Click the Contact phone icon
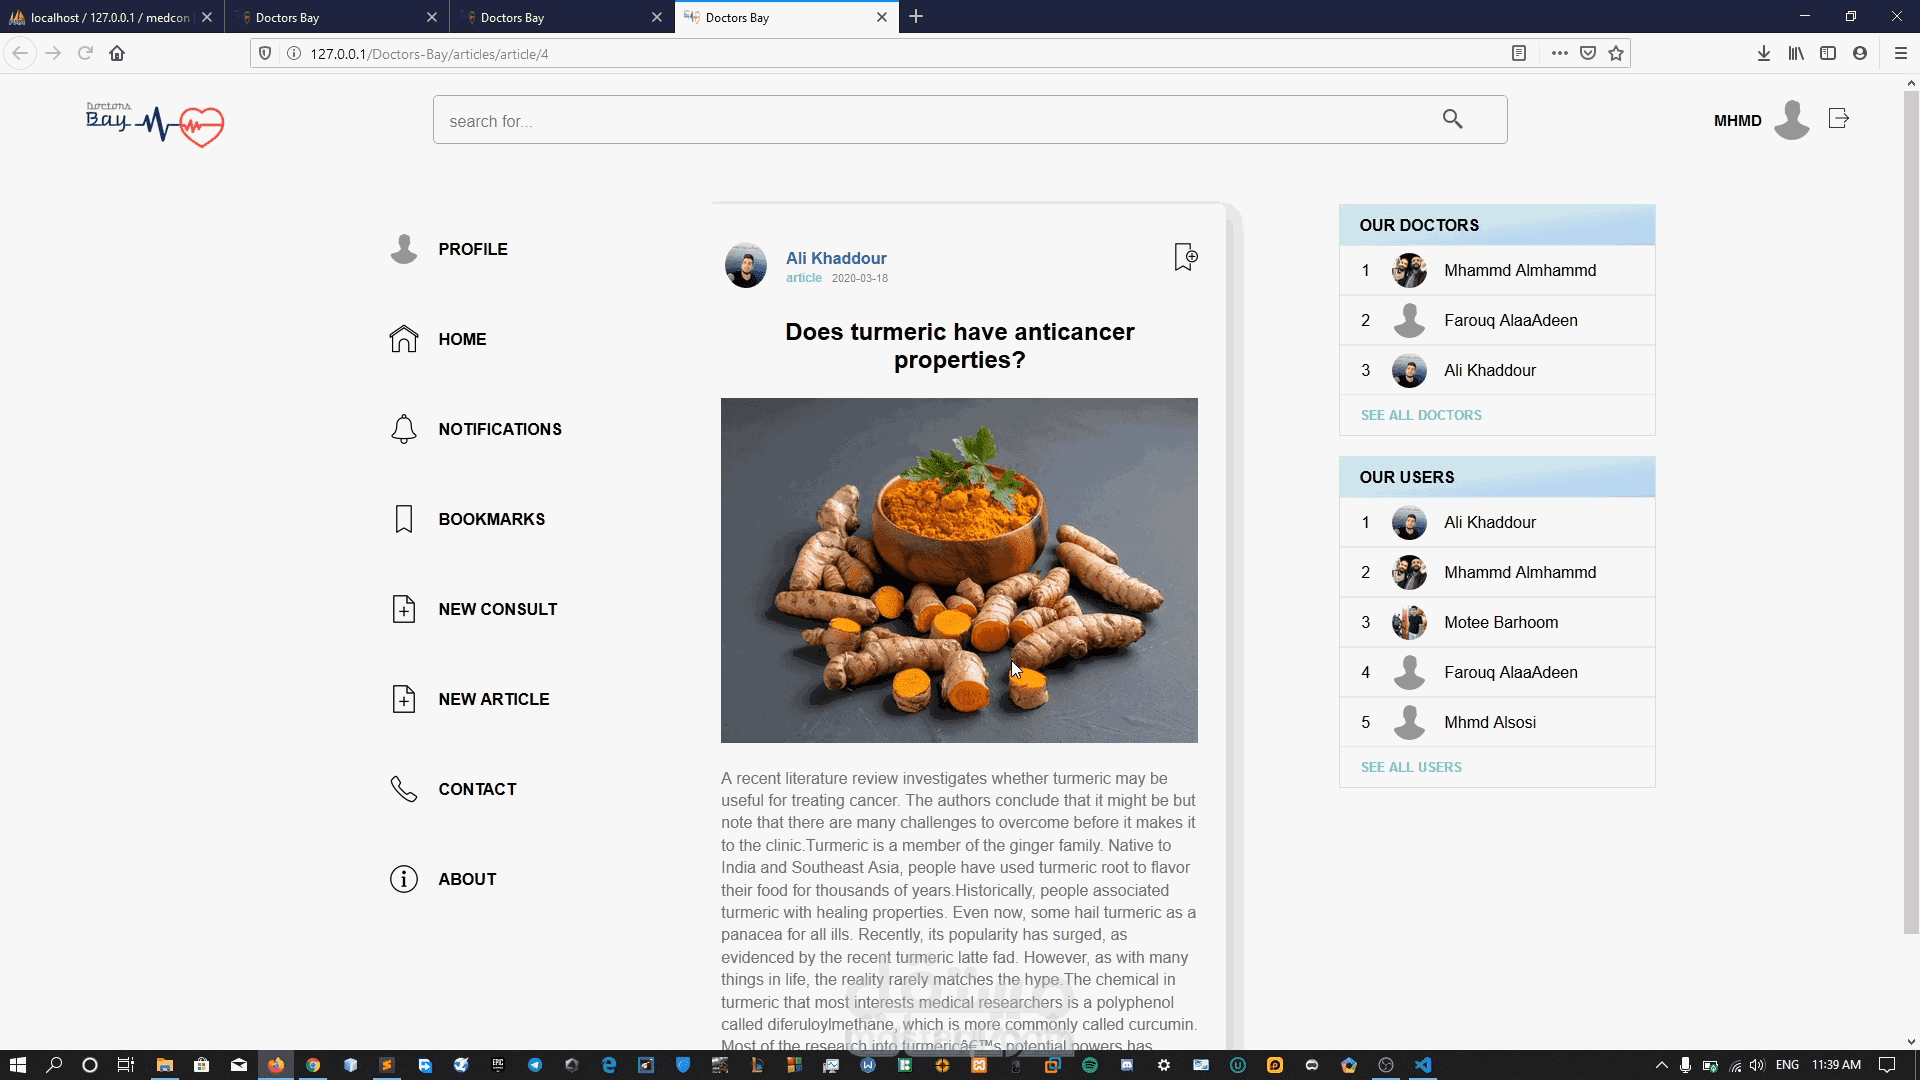Image resolution: width=1920 pixels, height=1080 pixels. [403, 789]
